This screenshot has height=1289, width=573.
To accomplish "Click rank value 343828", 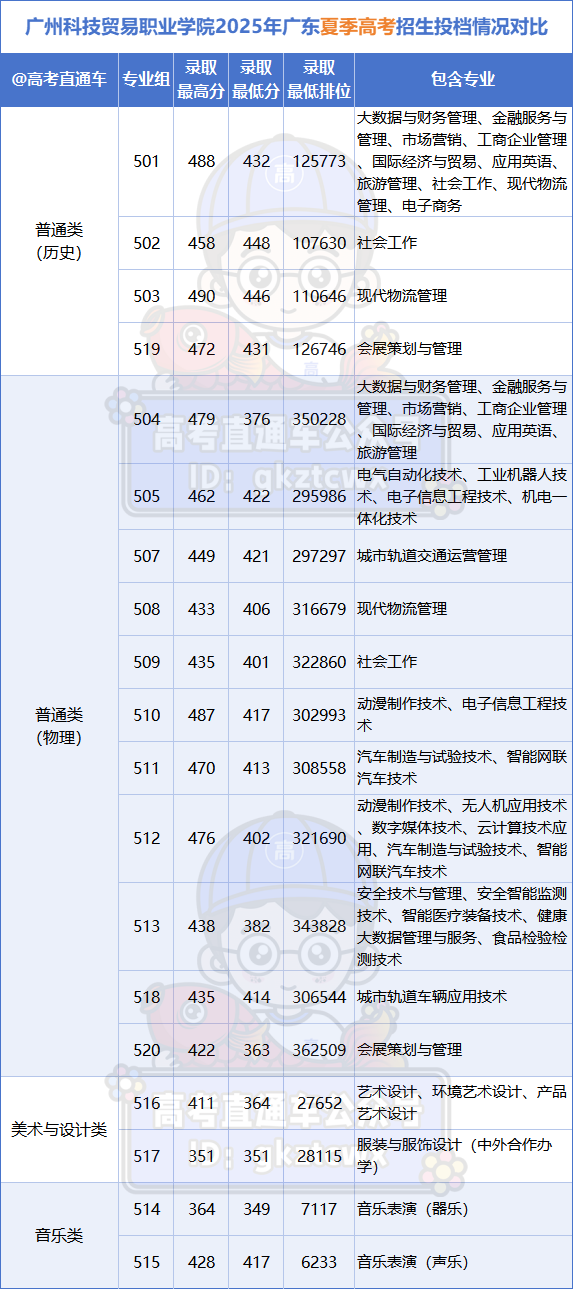I will coord(319,926).
